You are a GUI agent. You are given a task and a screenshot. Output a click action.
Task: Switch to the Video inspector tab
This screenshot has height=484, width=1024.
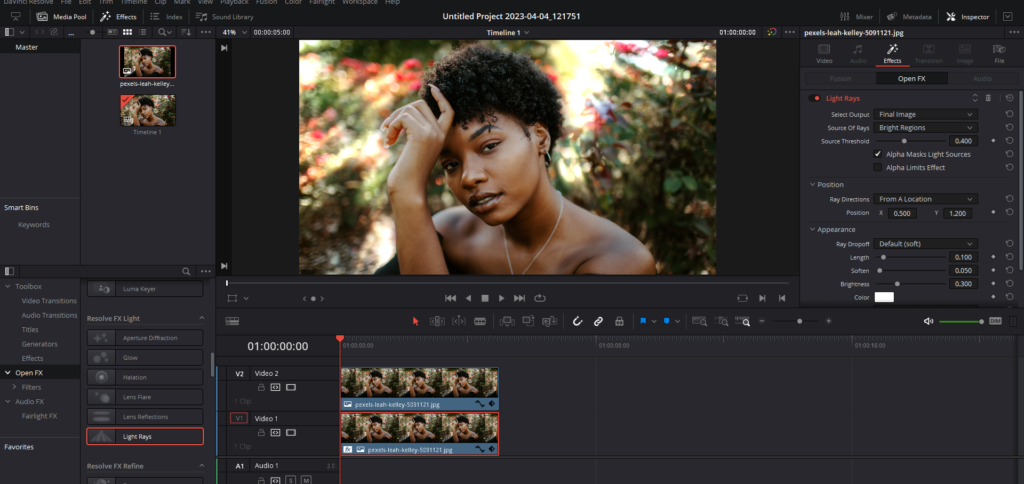(824, 54)
